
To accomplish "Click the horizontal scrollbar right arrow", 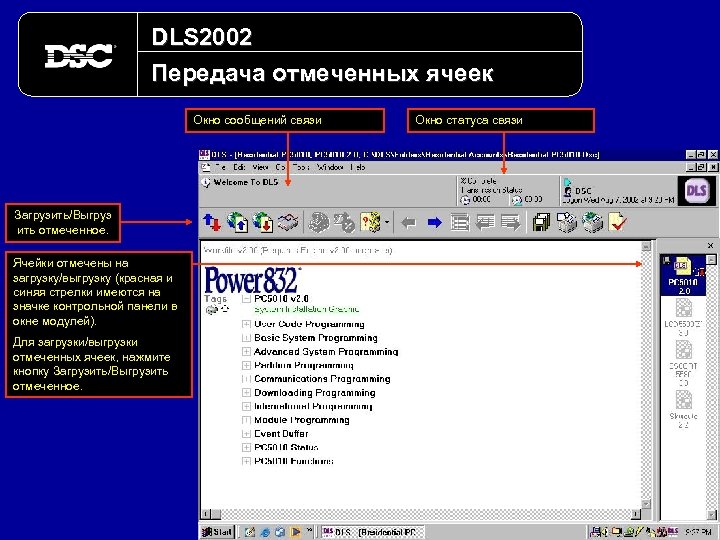I will pos(636,514).
